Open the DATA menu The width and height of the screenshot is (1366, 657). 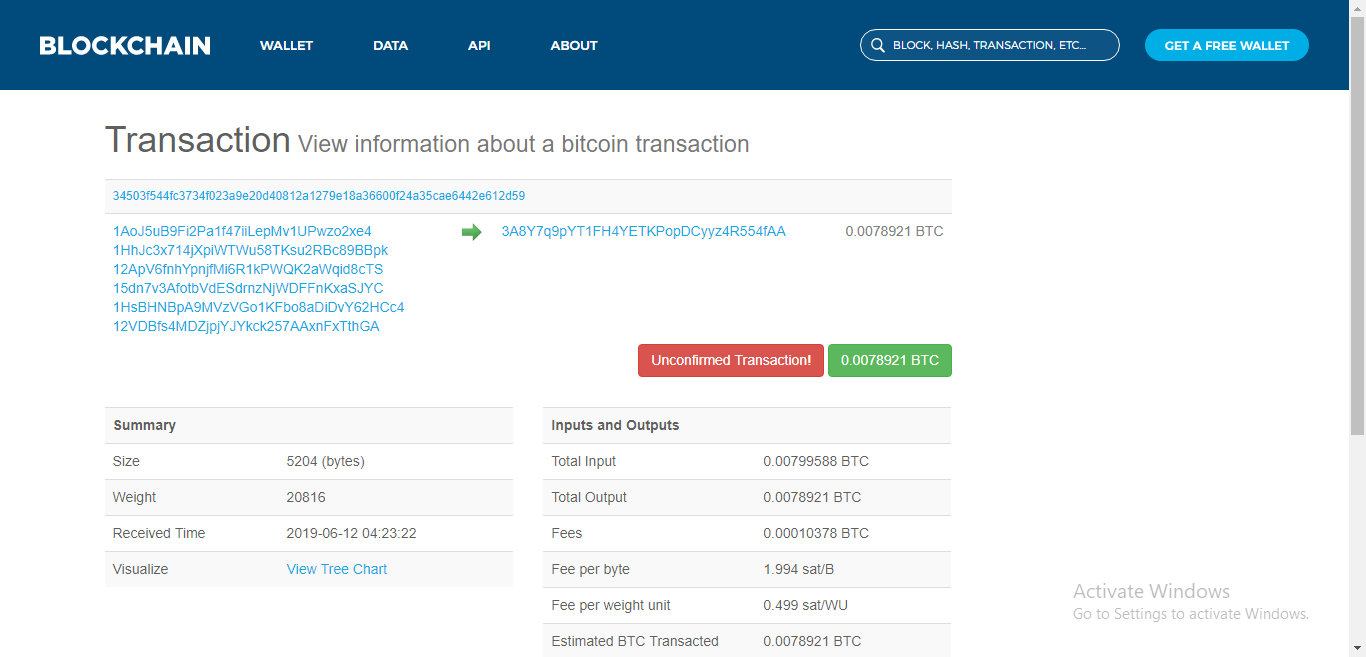390,45
